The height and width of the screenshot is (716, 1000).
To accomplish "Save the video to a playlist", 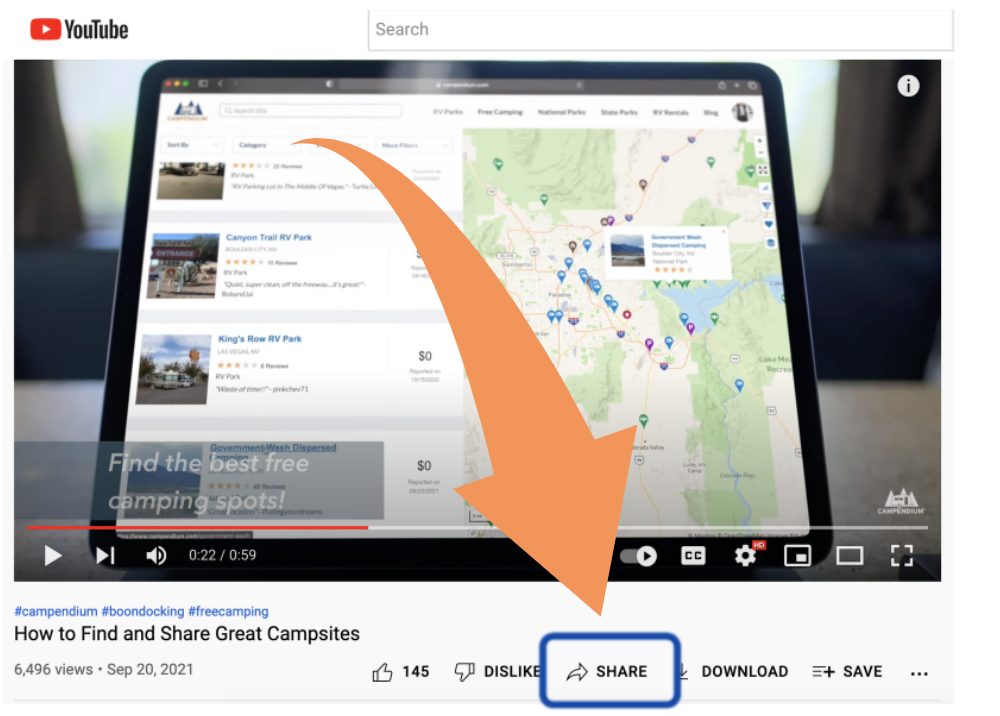I will (848, 672).
